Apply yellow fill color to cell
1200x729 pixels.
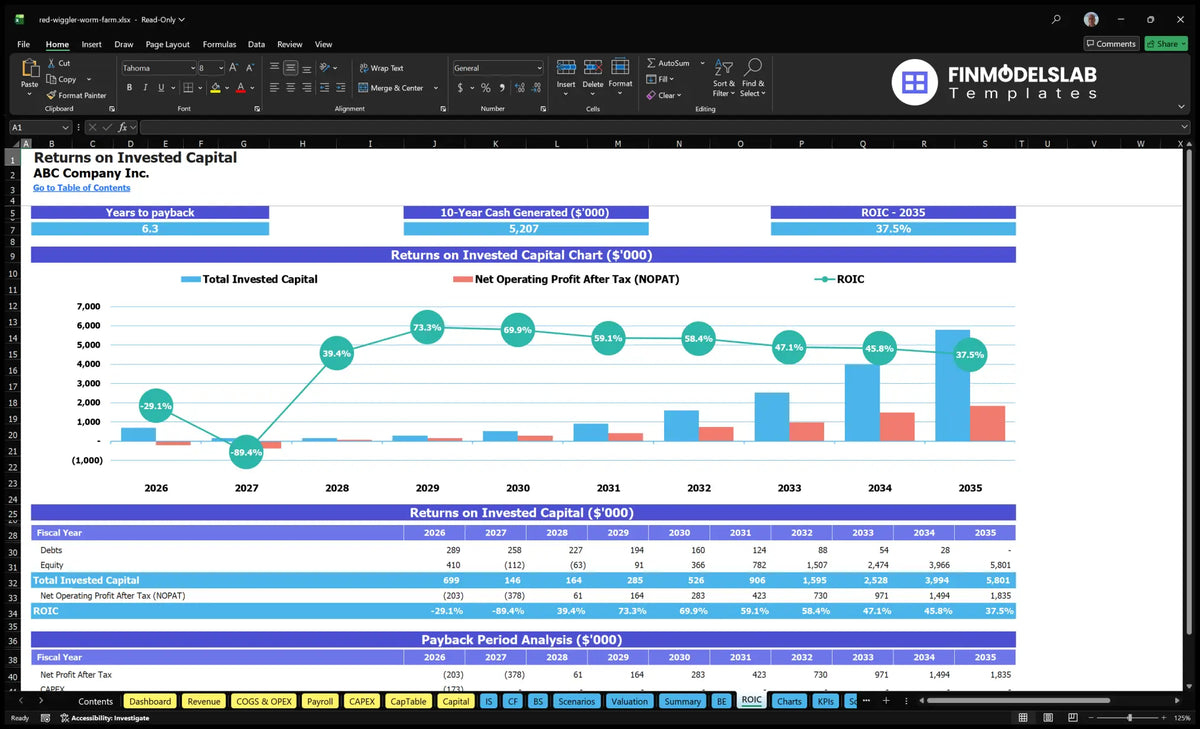(x=215, y=88)
